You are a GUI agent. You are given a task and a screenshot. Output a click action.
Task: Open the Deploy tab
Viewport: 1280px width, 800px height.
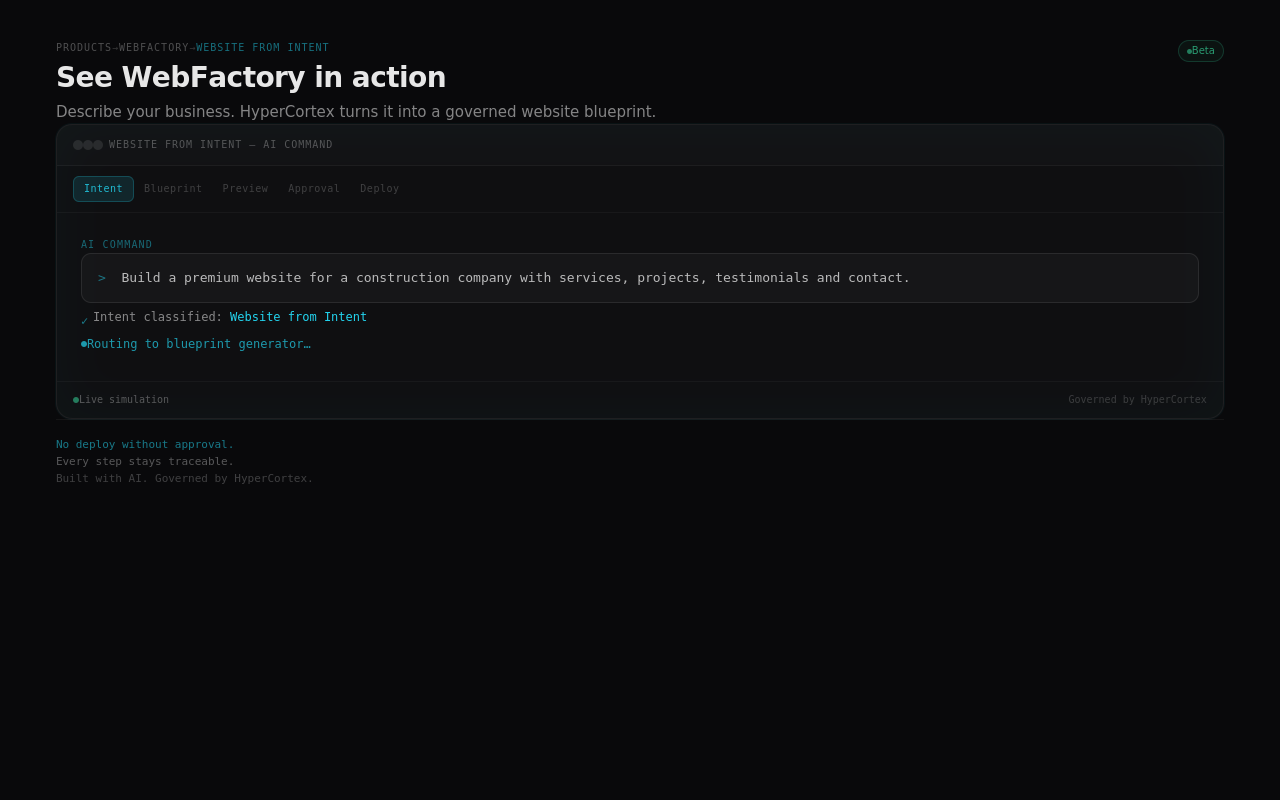pos(379,189)
